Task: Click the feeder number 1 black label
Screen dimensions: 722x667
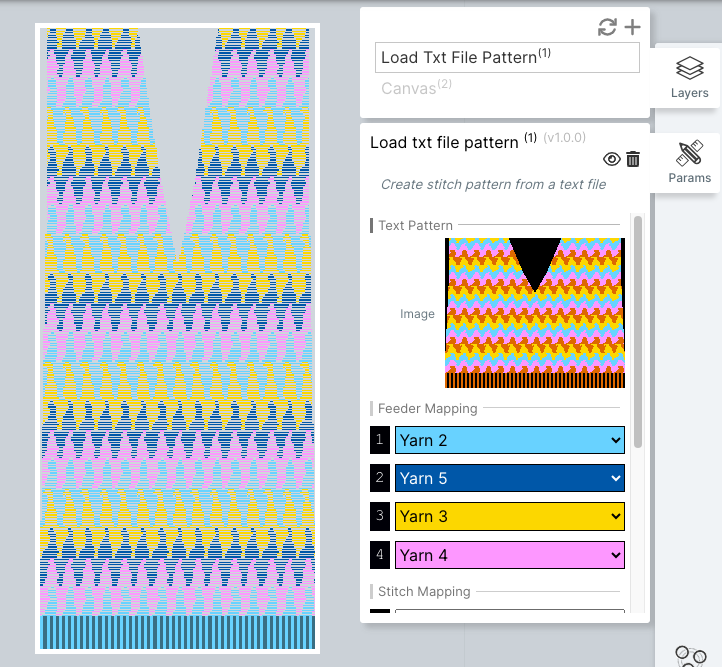Action: tap(380, 440)
